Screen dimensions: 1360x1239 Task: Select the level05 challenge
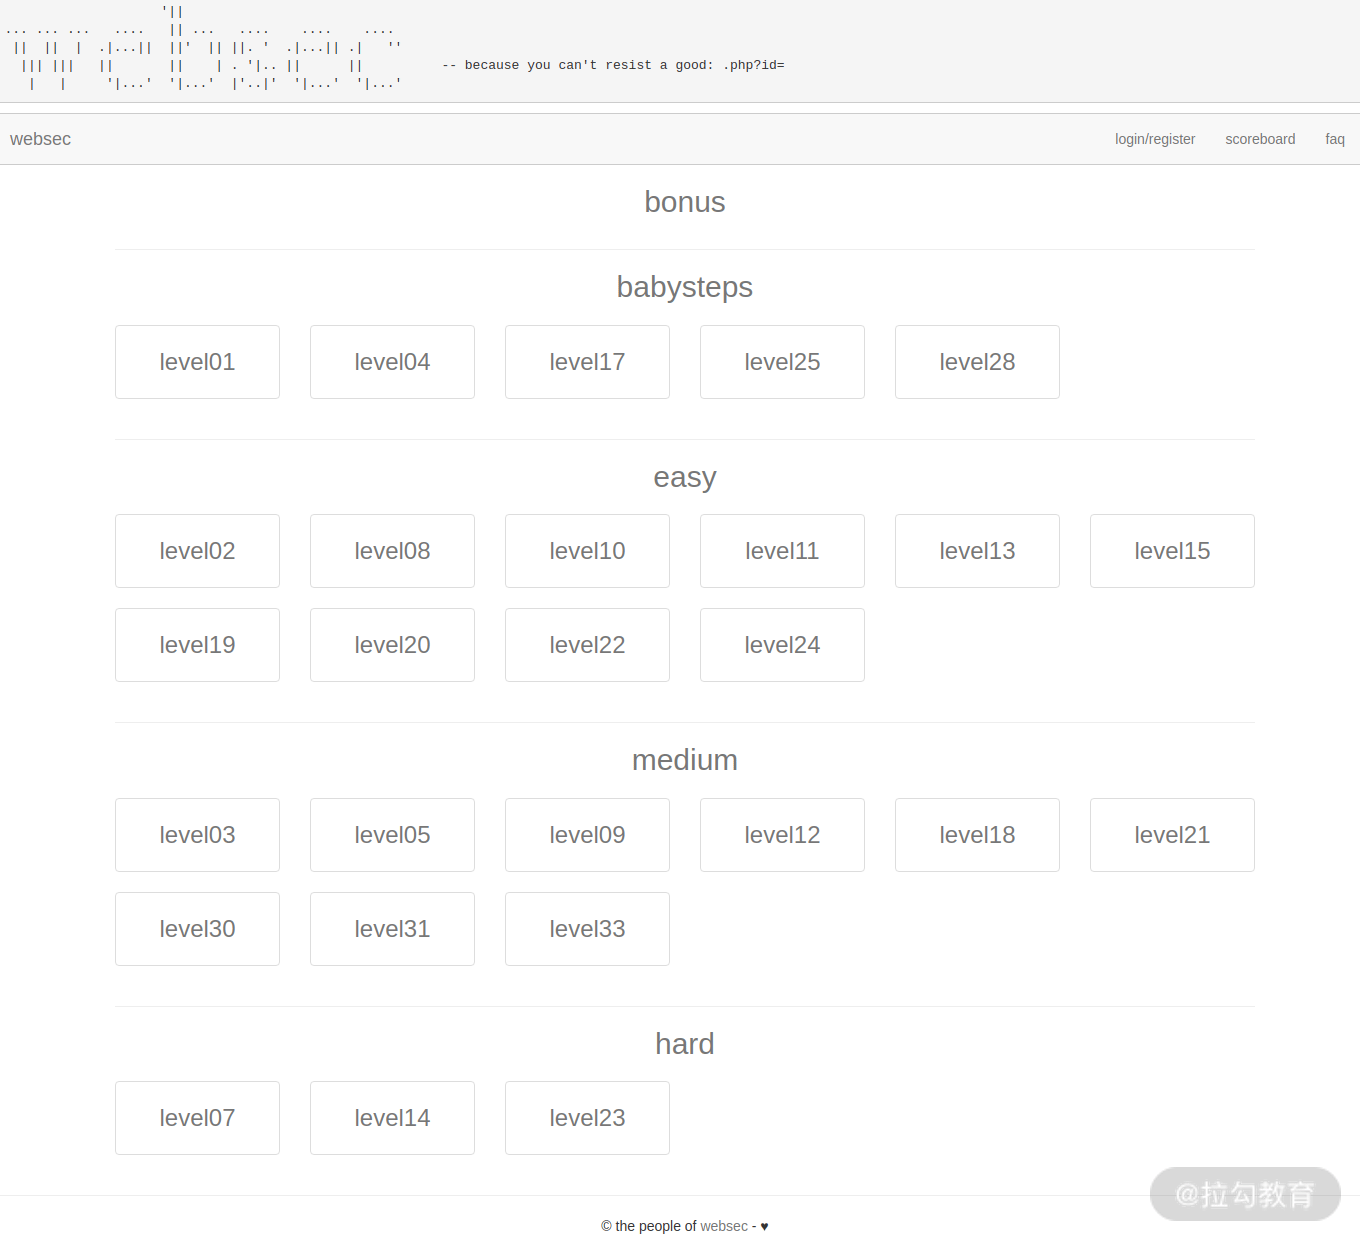pos(392,835)
